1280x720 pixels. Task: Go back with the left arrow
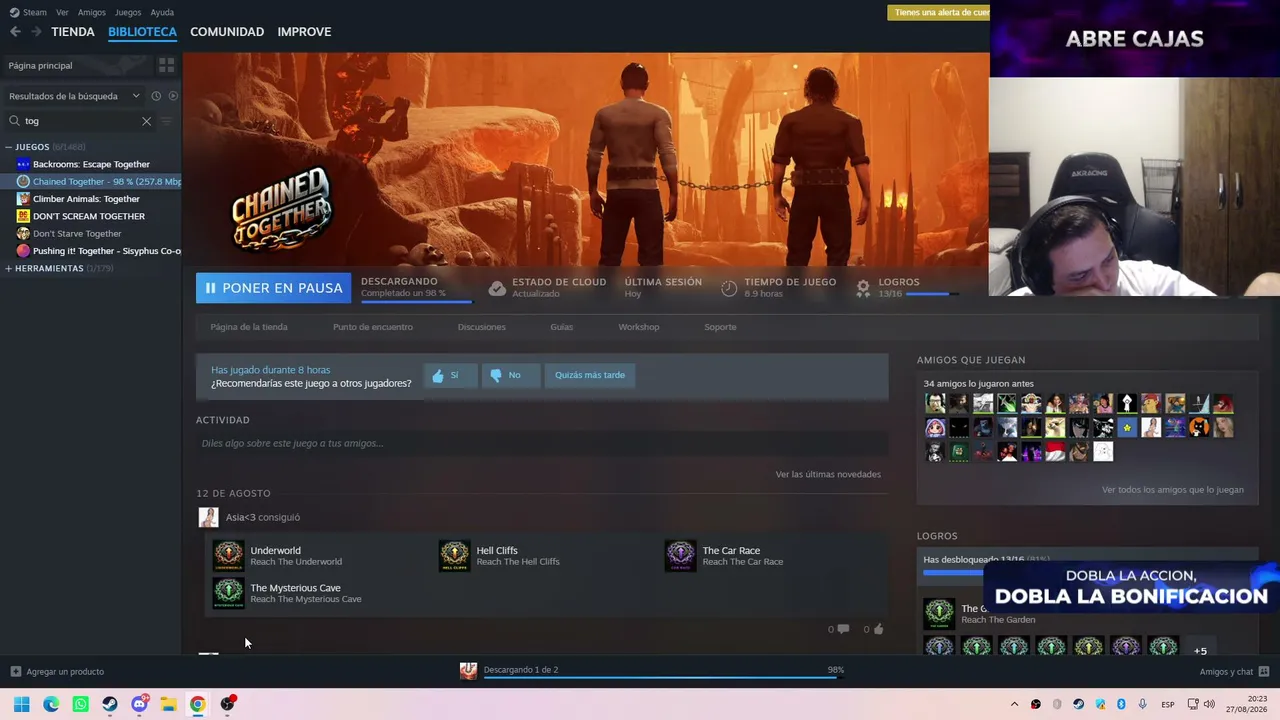pos(15,32)
